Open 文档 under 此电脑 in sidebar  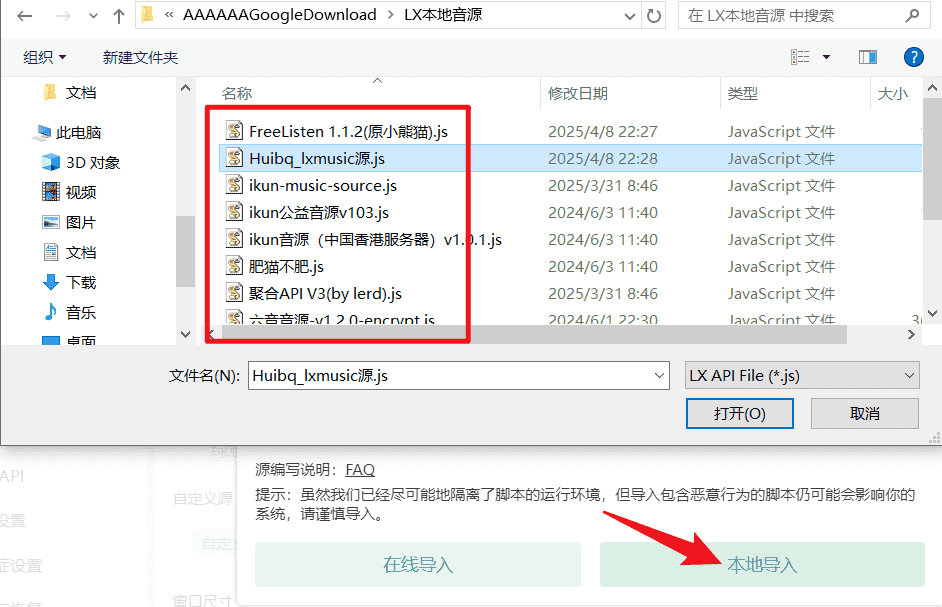tap(81, 252)
